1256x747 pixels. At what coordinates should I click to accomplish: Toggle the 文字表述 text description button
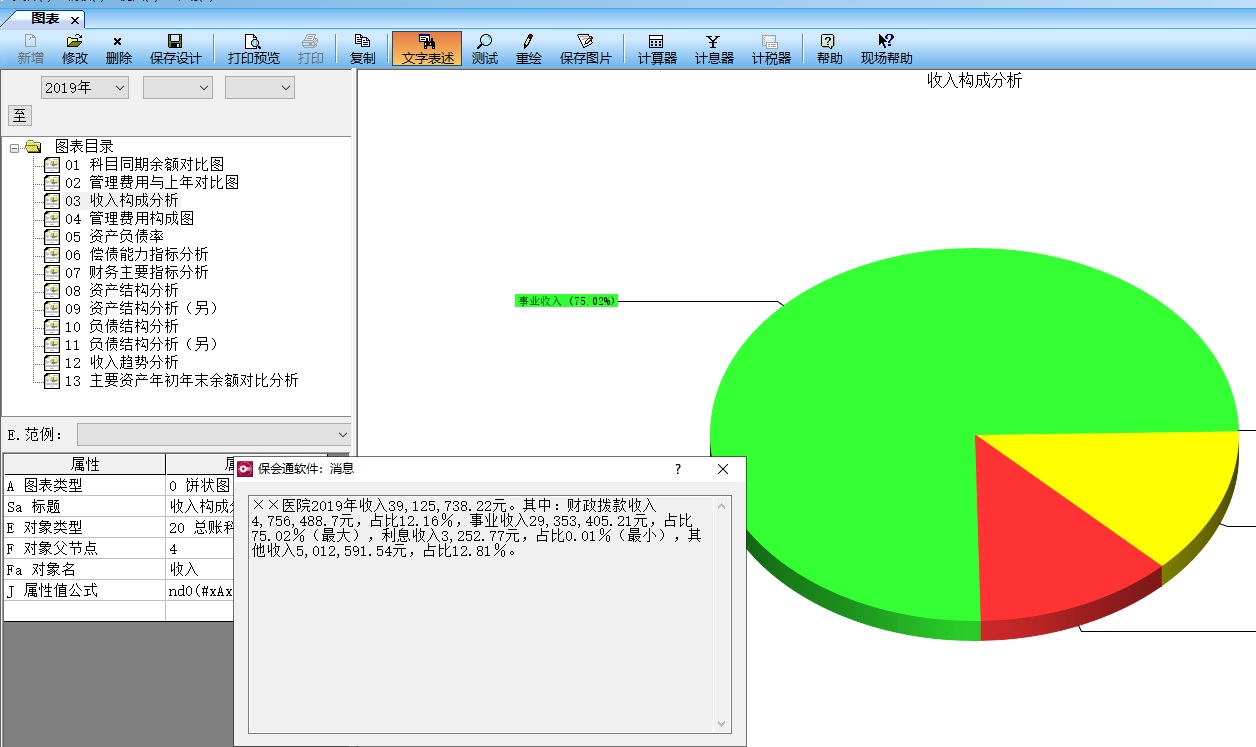[x=427, y=48]
